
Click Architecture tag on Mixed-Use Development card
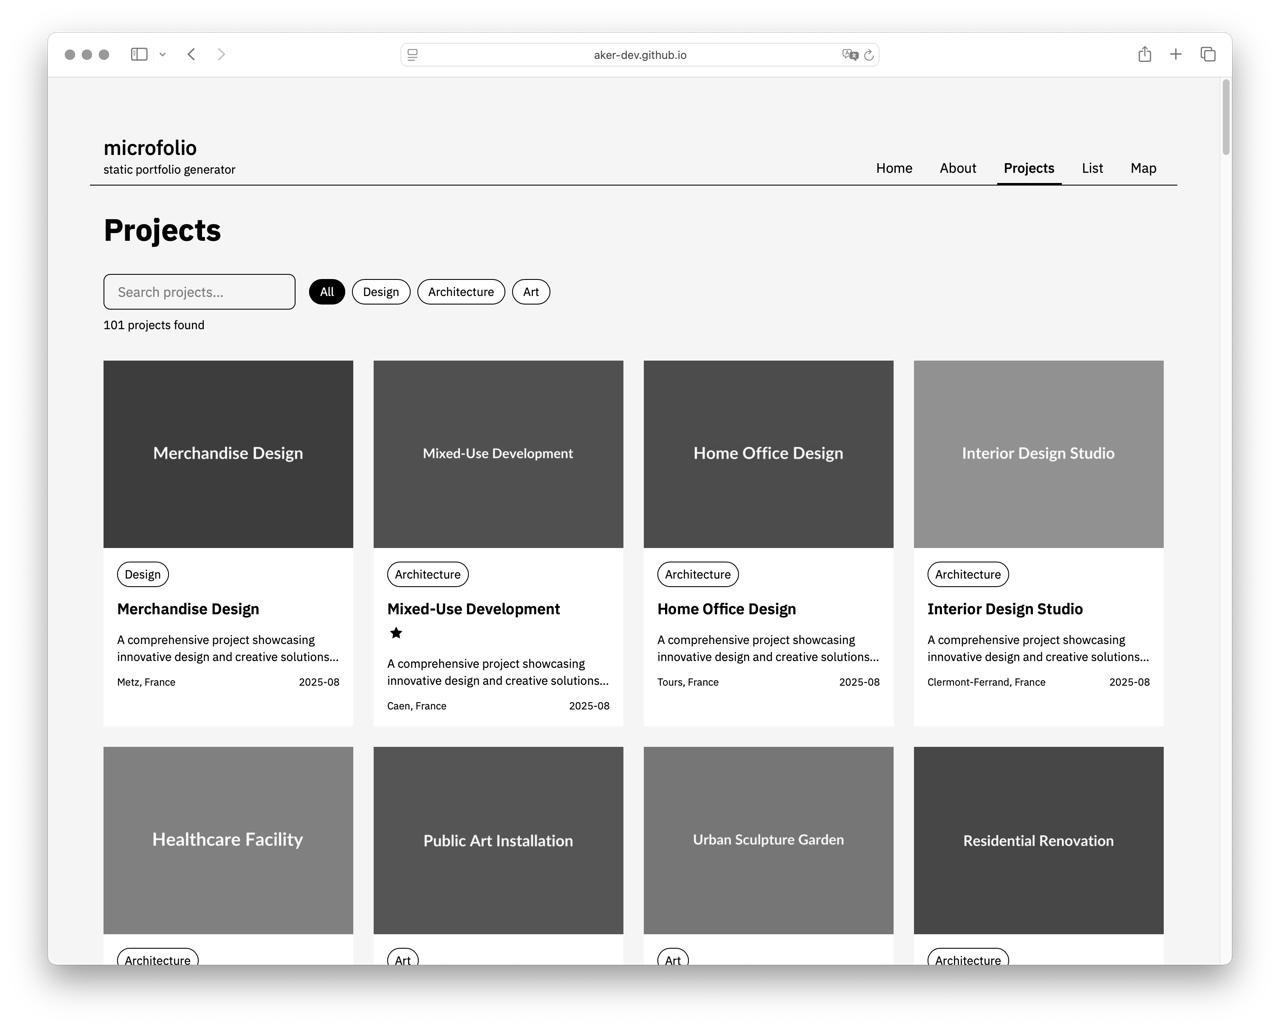(428, 574)
